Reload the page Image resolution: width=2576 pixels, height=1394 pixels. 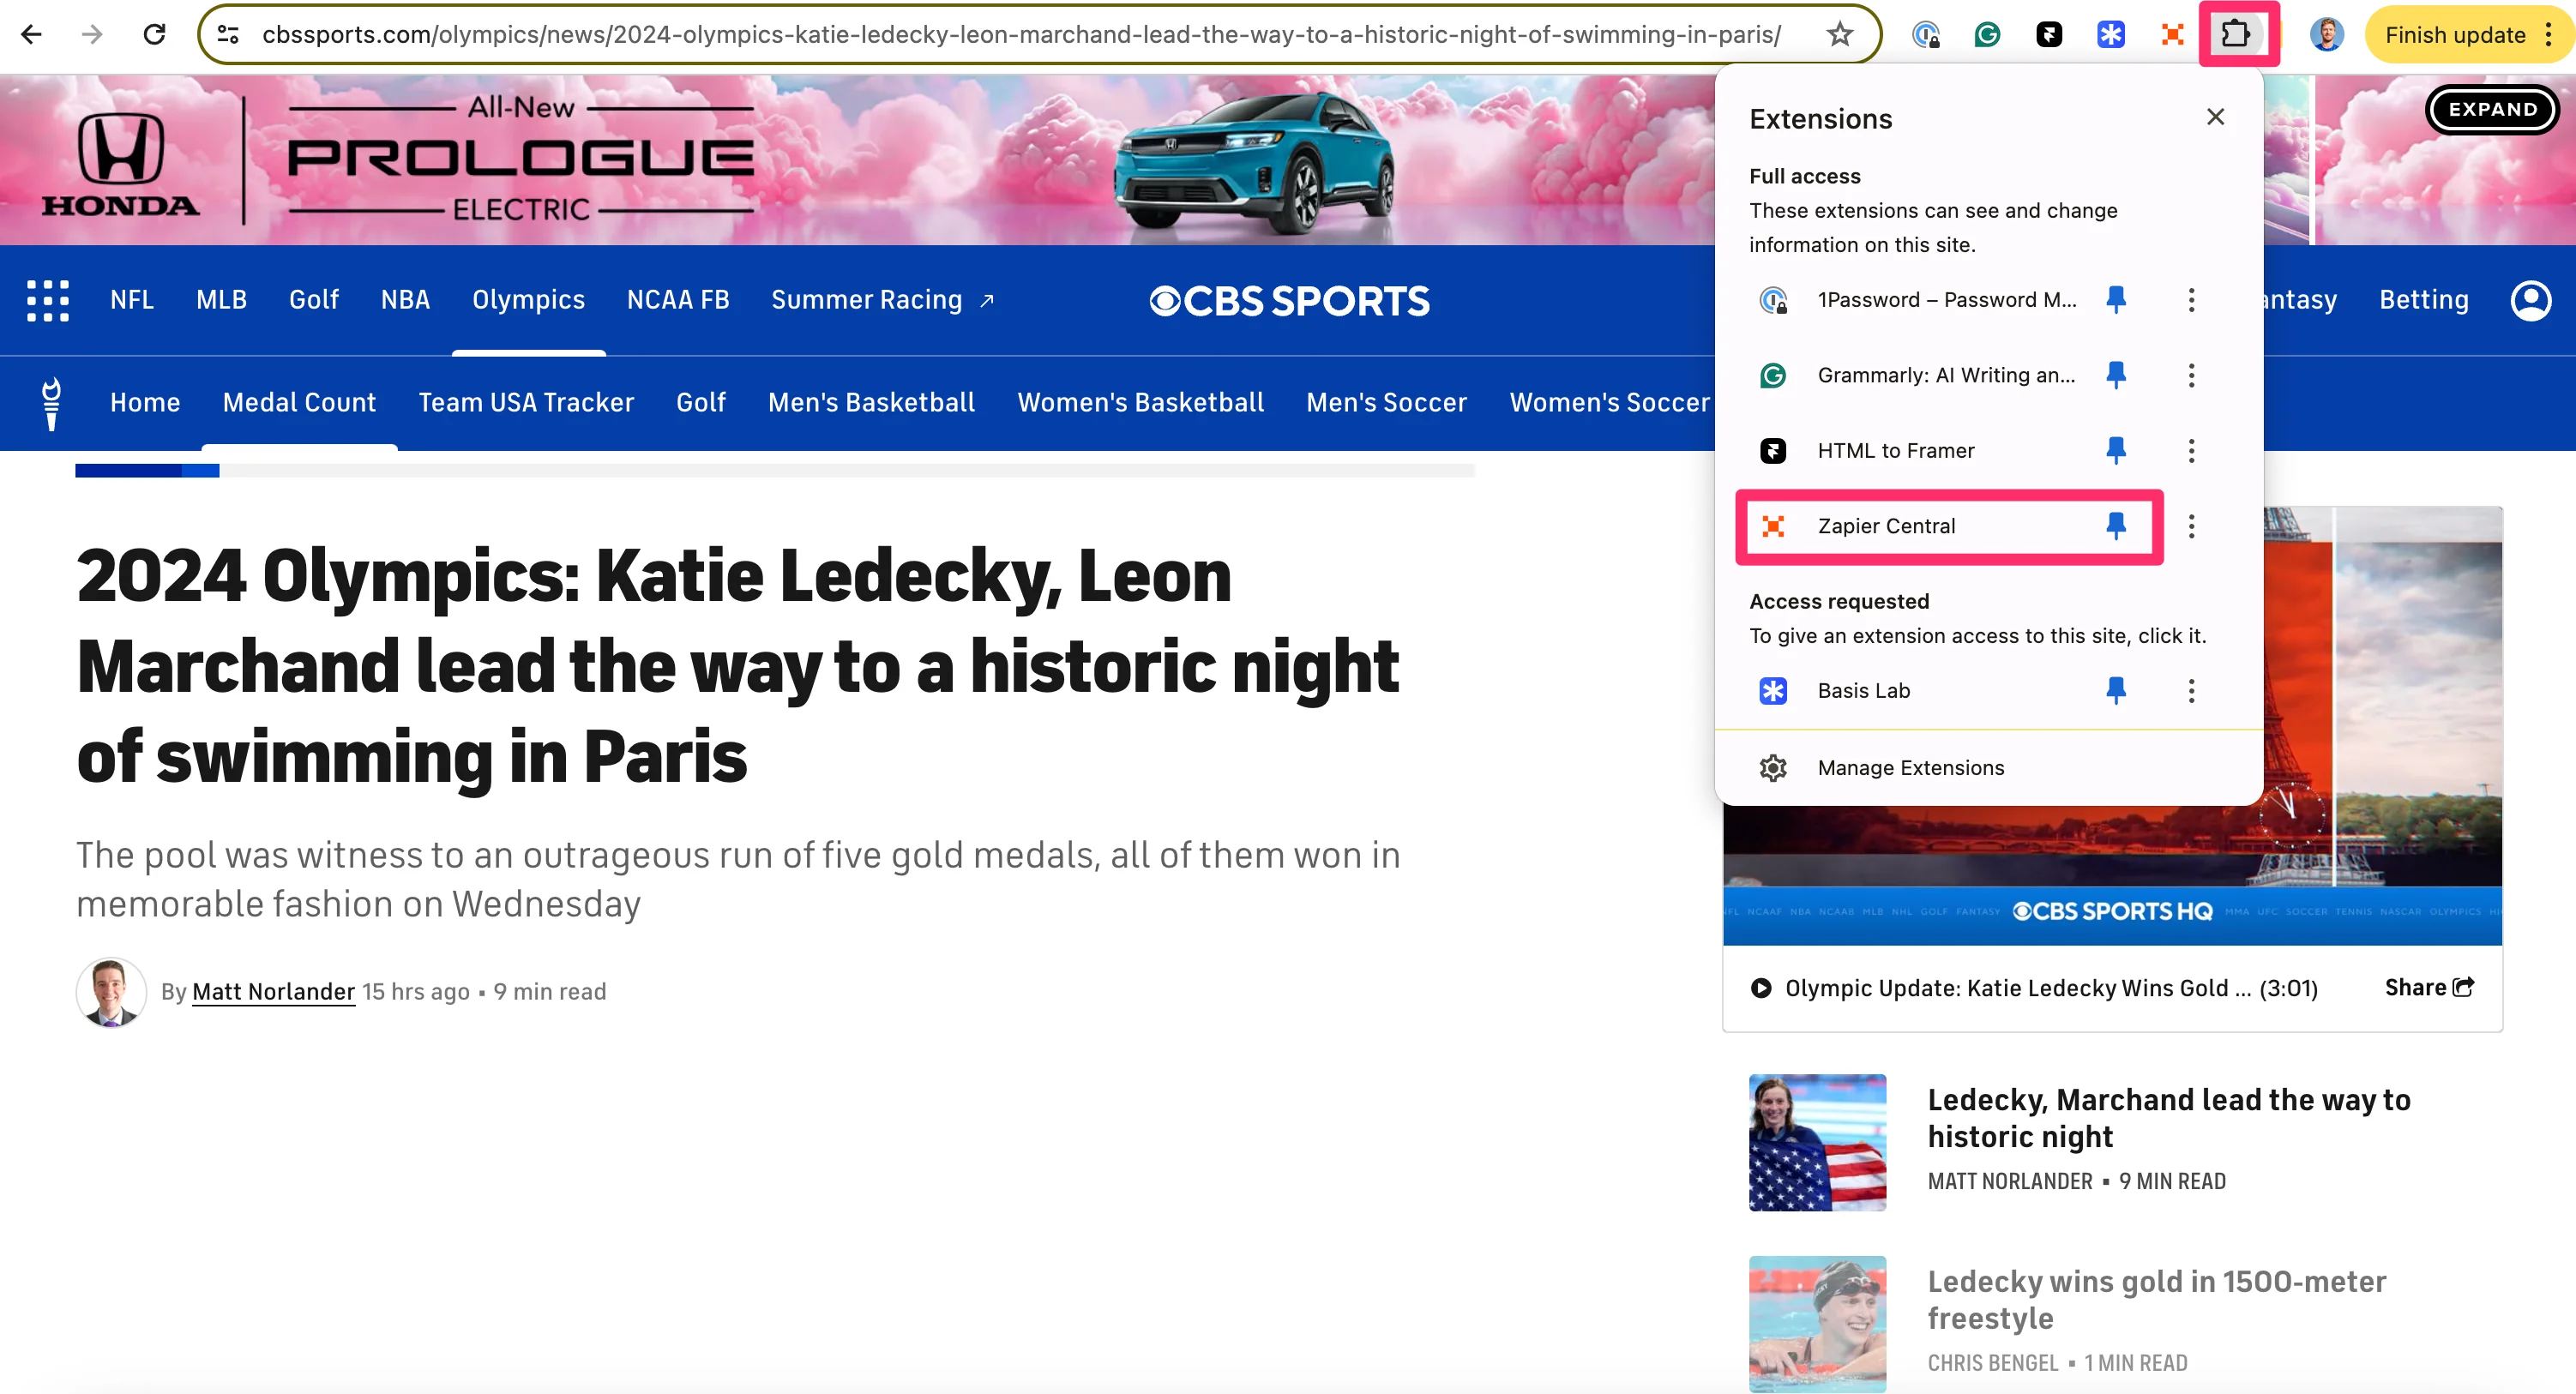(x=154, y=35)
